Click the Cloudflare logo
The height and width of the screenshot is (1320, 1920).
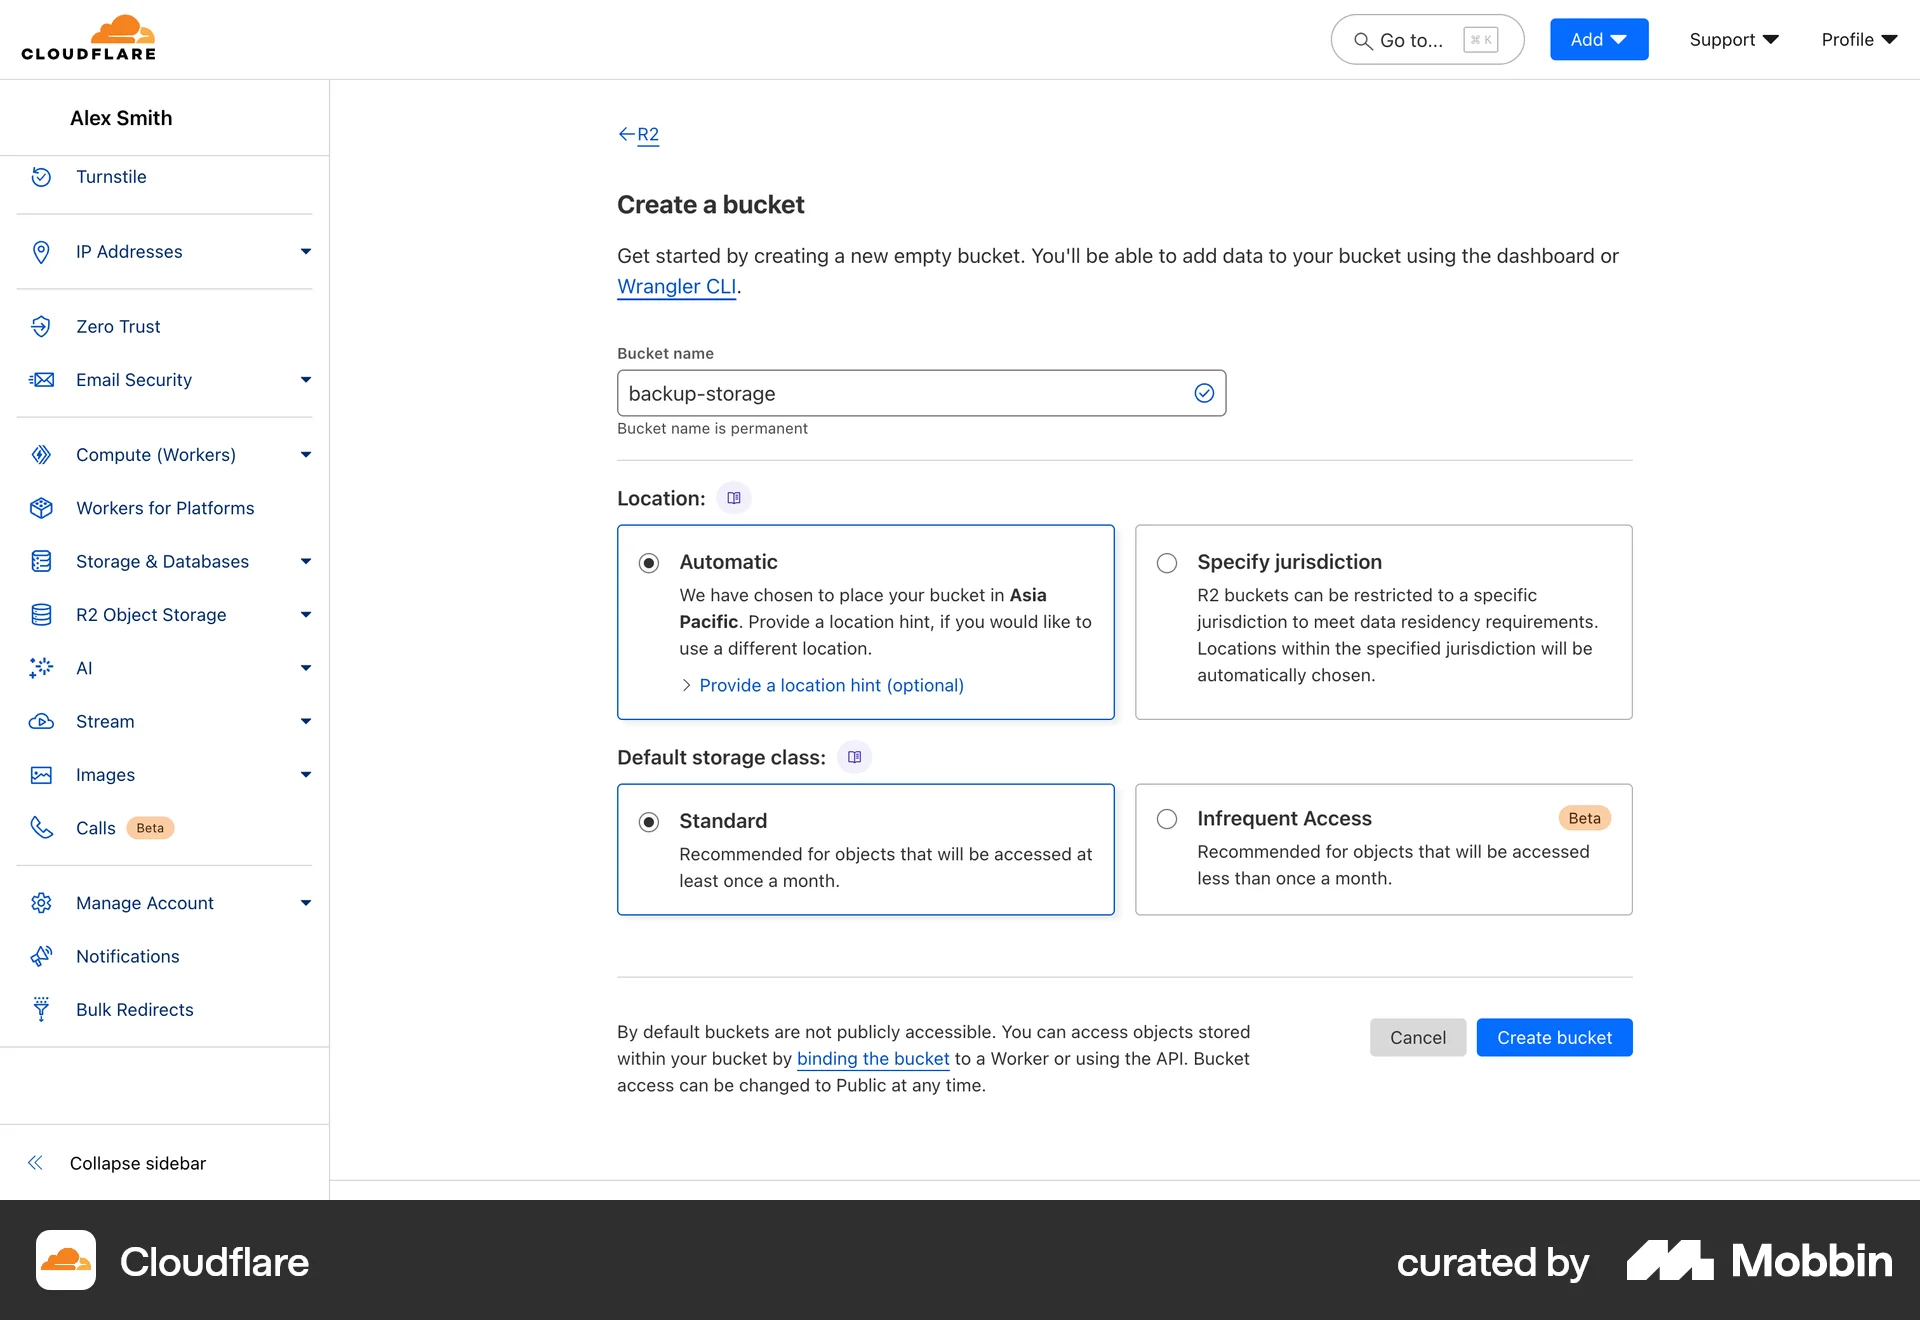click(x=88, y=37)
